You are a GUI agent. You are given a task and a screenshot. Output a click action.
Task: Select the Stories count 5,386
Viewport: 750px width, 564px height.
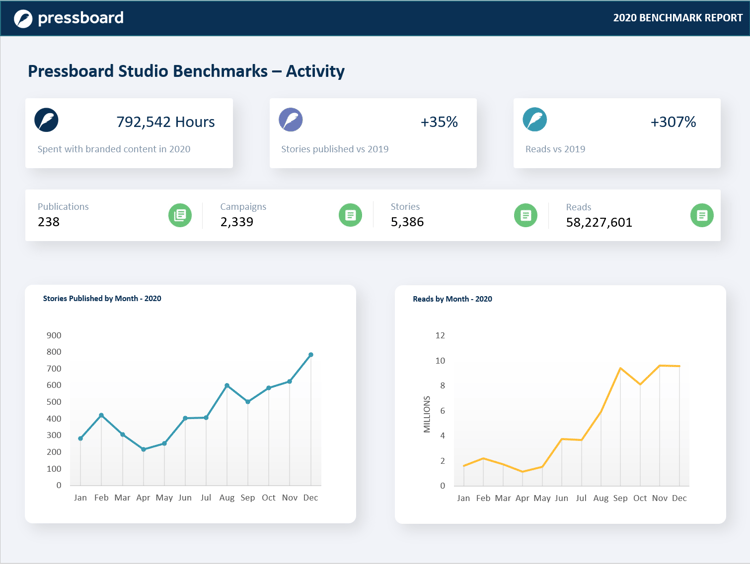[x=407, y=222]
